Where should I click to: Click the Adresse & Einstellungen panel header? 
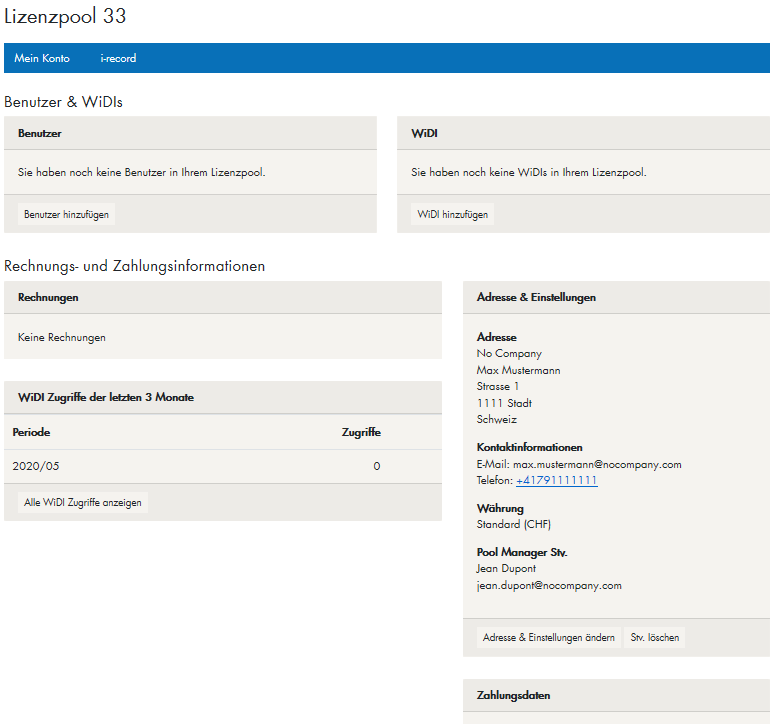click(x=536, y=297)
